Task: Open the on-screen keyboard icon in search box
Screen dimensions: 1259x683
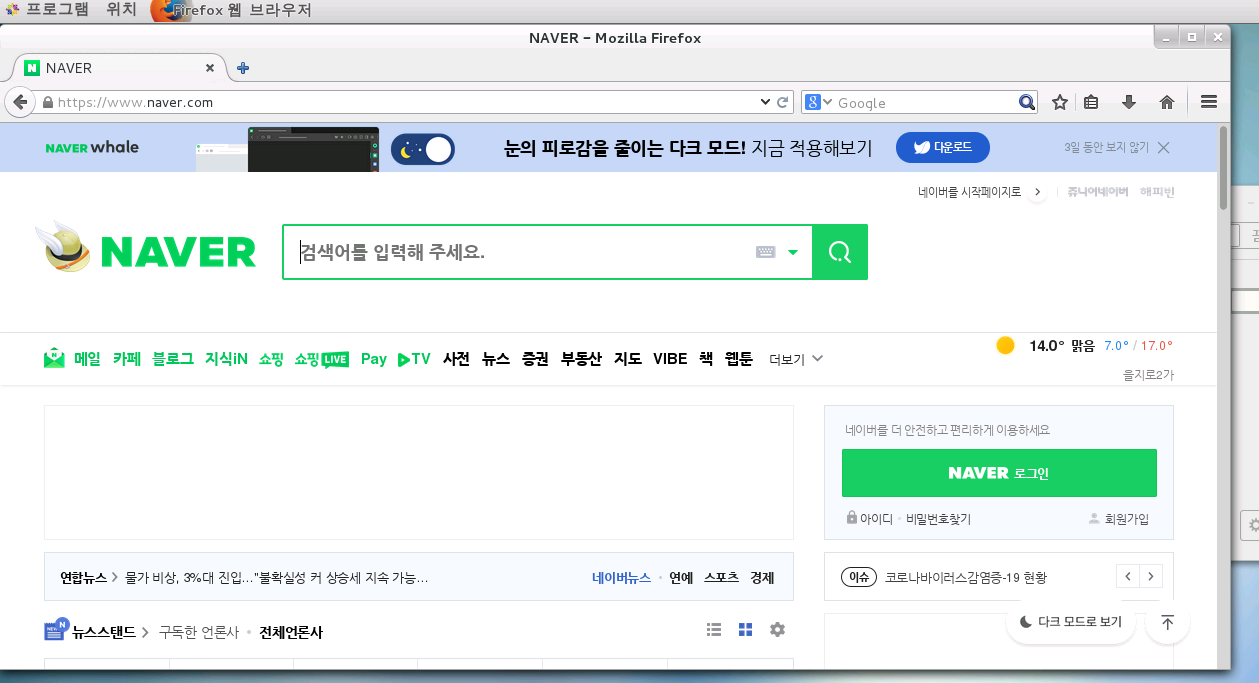Action: (x=766, y=252)
